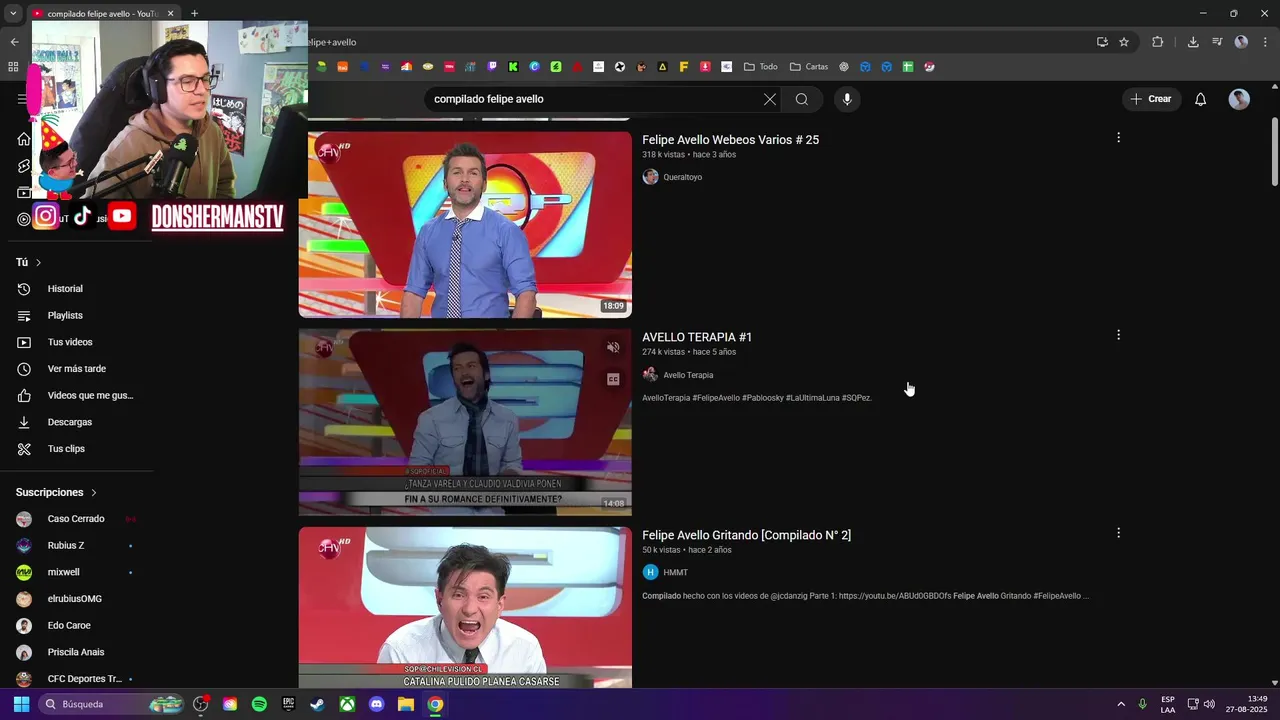Open options menu for AVELLO TERAPIA #1
1280x720 pixels.
pyautogui.click(x=1118, y=335)
